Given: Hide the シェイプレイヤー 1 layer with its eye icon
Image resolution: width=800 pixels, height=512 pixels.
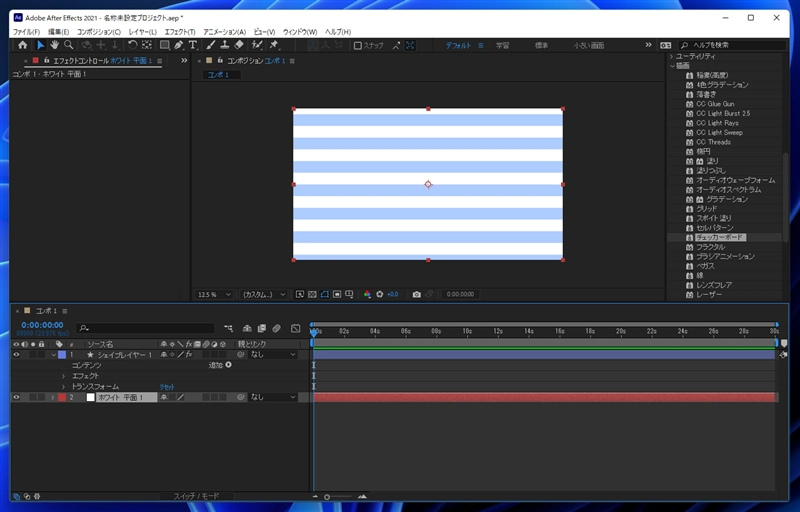Looking at the screenshot, I should pos(16,355).
